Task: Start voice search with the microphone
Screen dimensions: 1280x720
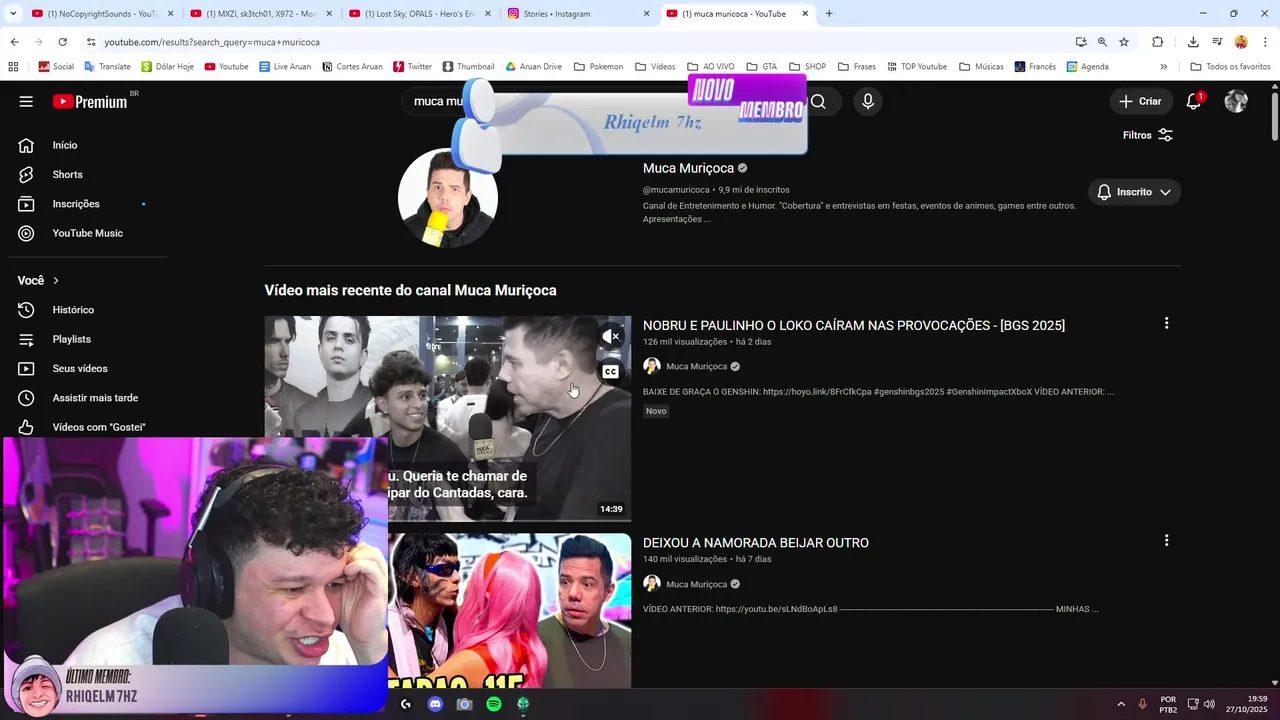Action: tap(868, 101)
